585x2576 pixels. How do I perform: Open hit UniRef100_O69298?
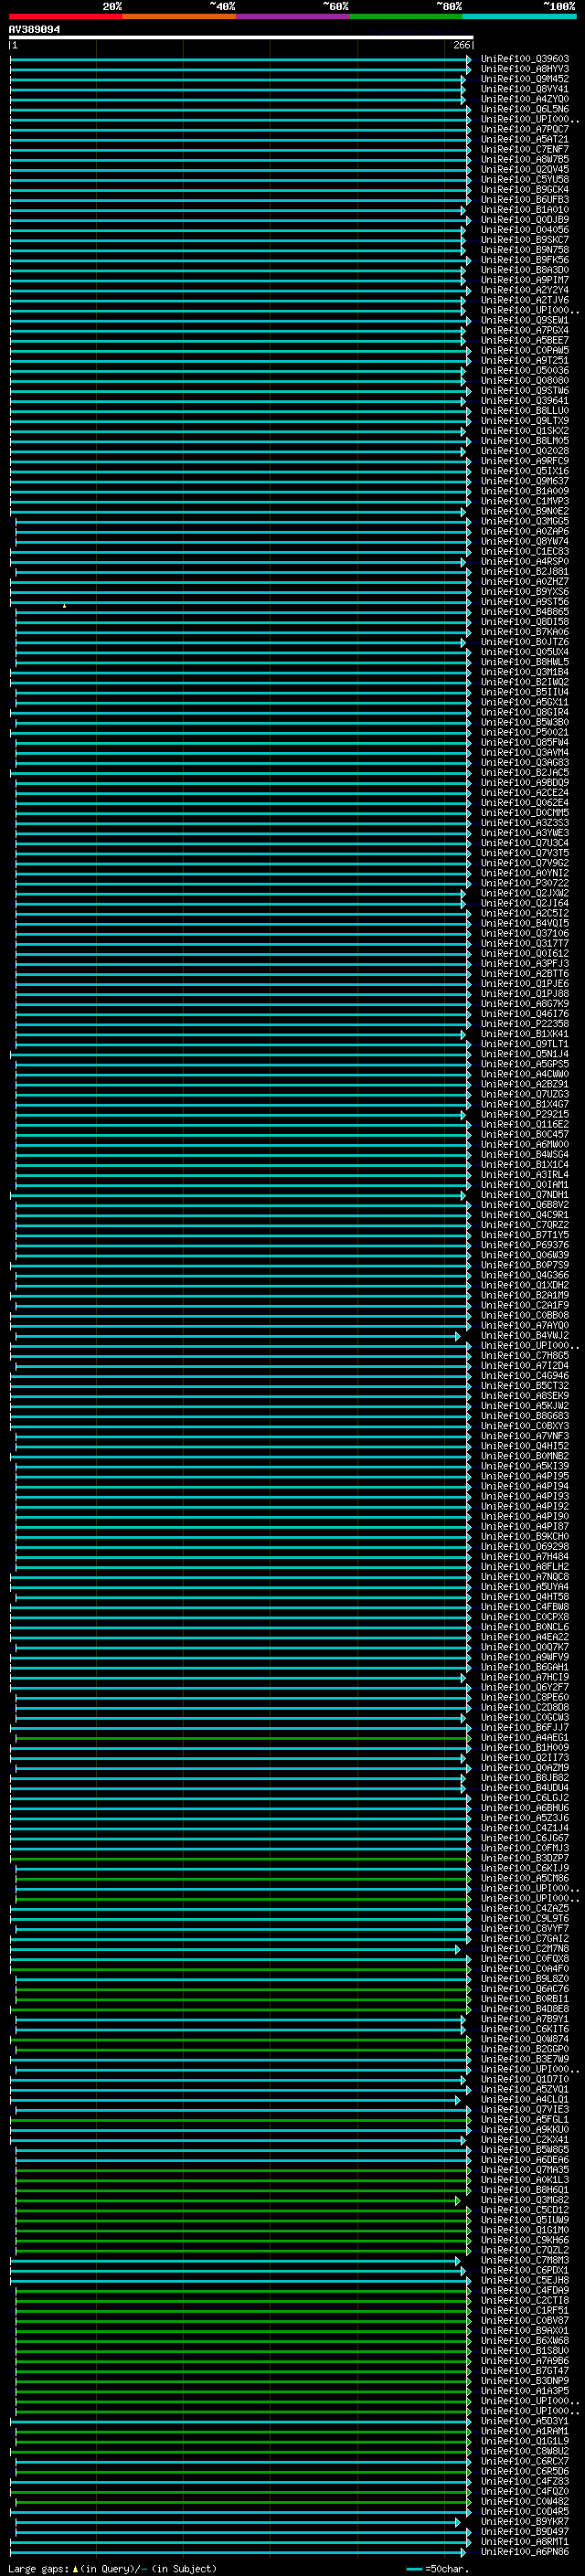tap(524, 1546)
